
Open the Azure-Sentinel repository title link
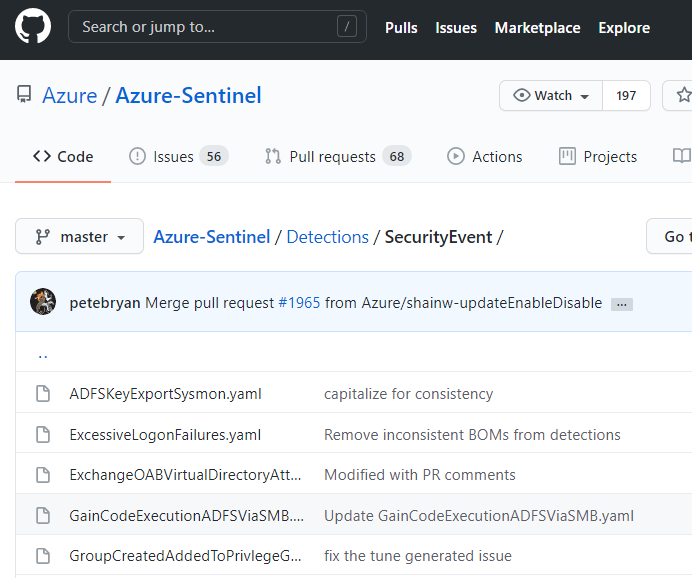click(x=188, y=96)
